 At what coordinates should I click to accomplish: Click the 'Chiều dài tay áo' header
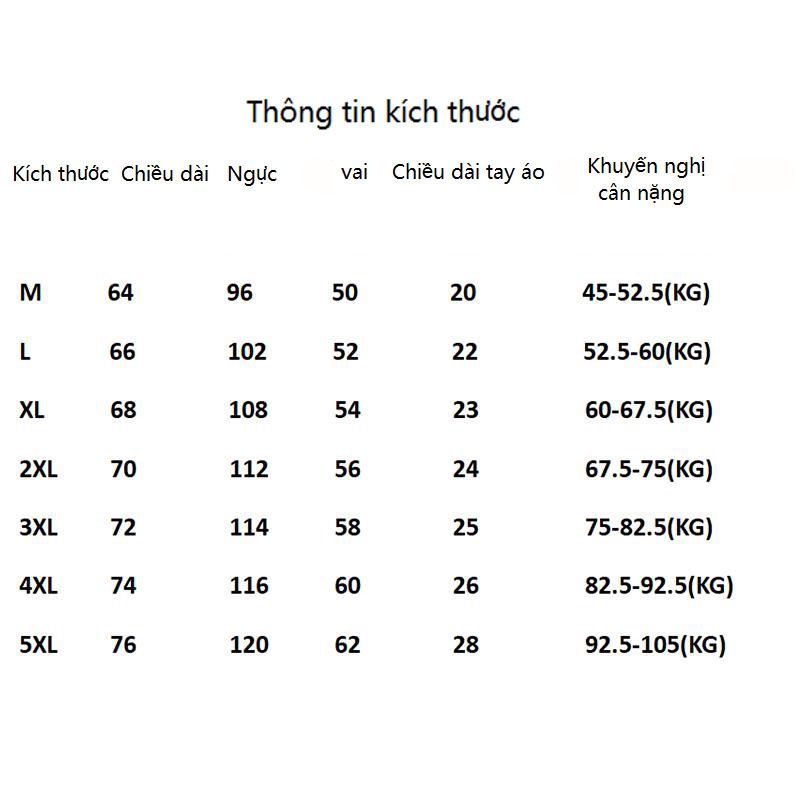coord(468,172)
